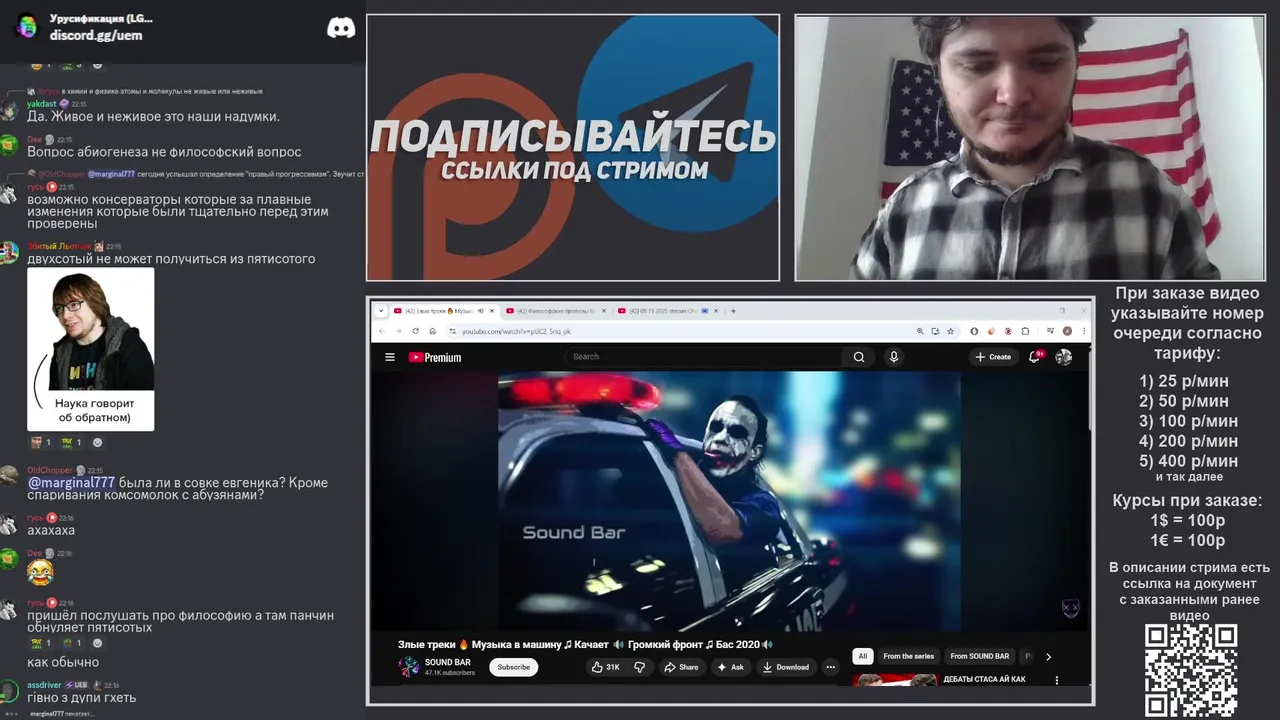
Task: Subscribe to the SOUND BAR channel
Action: pyautogui.click(x=513, y=667)
